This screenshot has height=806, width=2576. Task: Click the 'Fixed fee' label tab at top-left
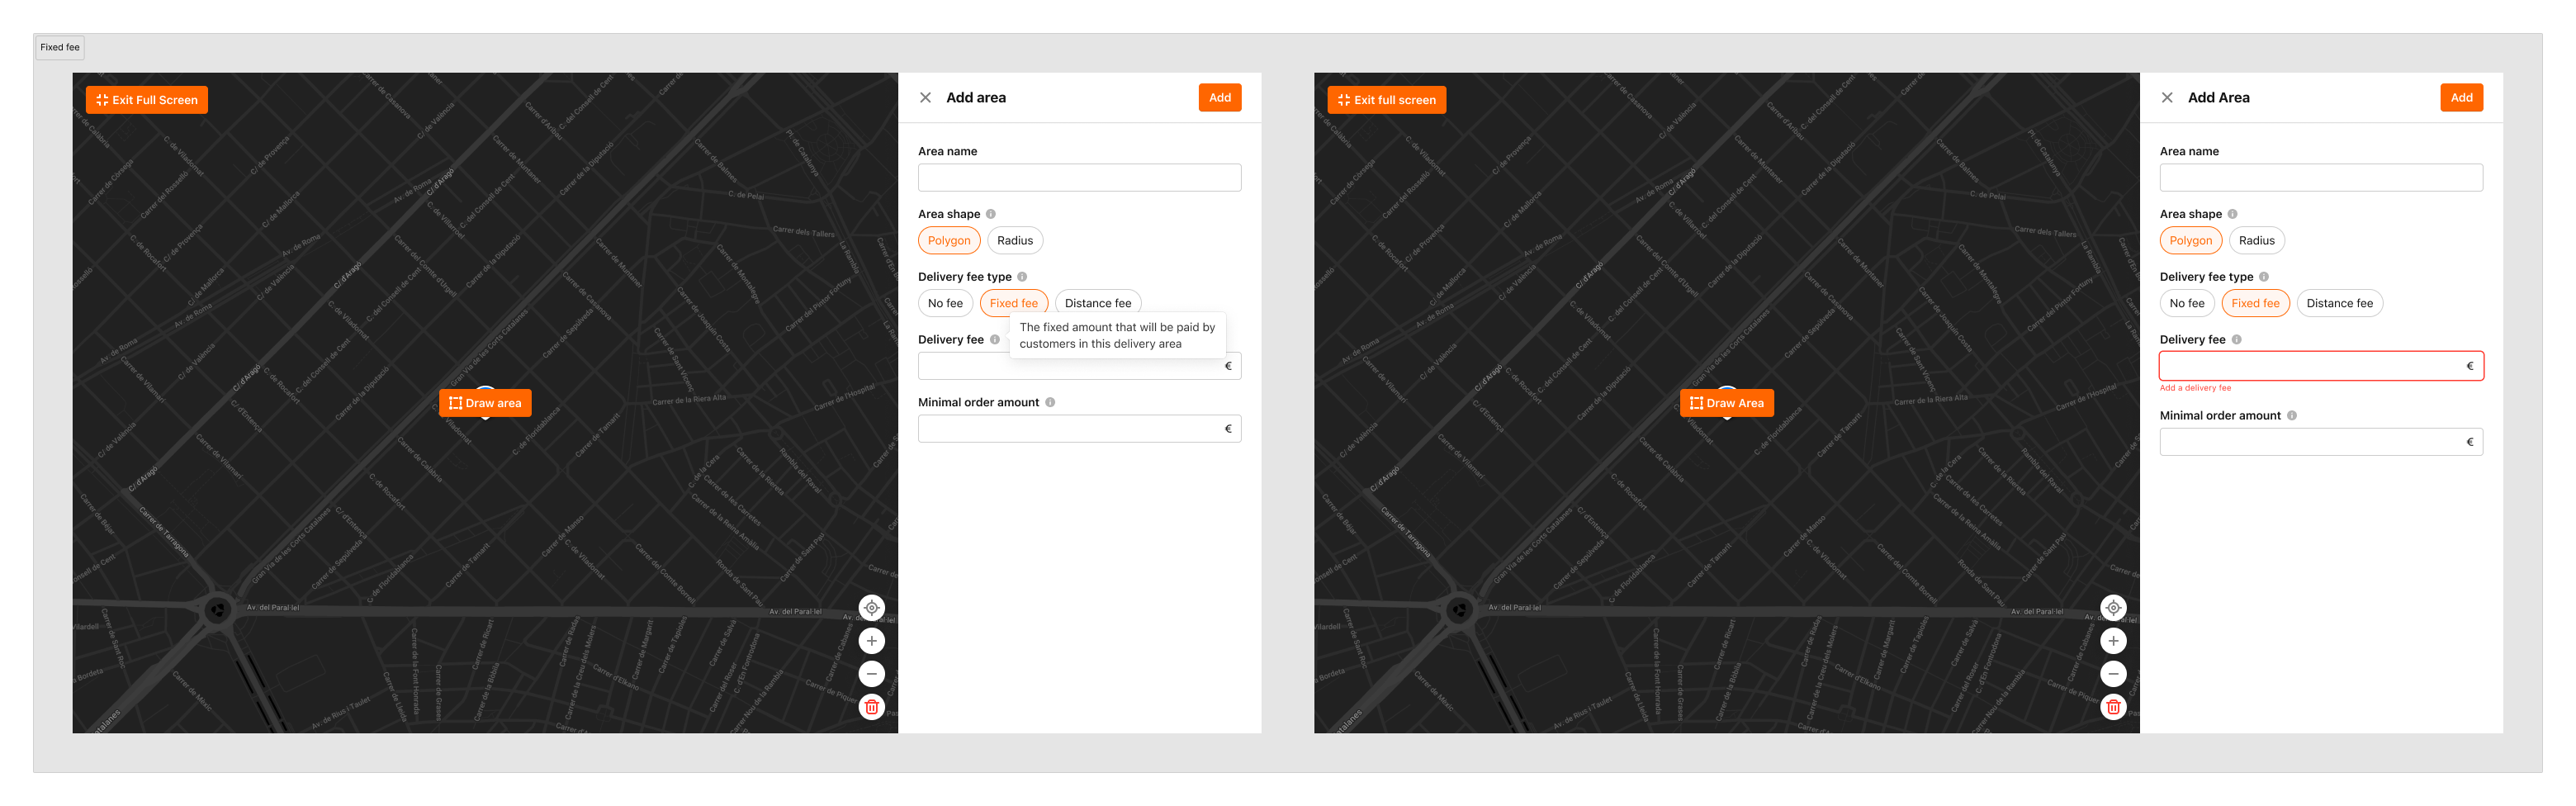(x=60, y=47)
